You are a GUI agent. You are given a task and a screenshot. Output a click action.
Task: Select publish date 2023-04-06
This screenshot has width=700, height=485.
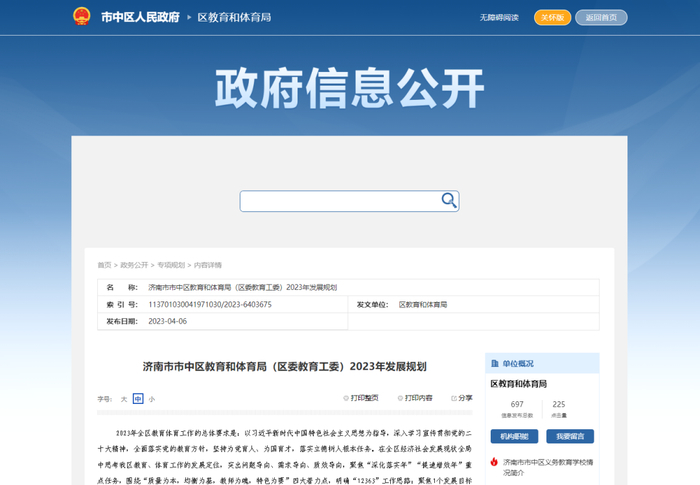[x=167, y=321]
